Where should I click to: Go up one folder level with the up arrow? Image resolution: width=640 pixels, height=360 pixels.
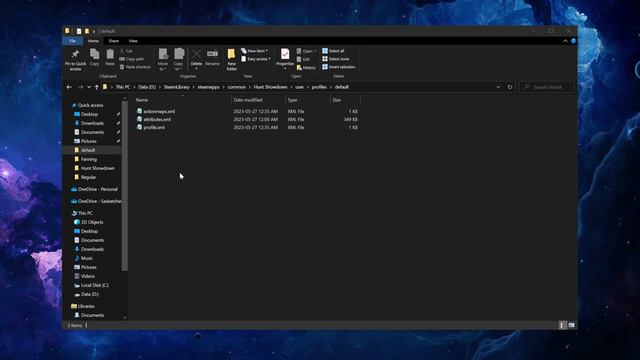pyautogui.click(x=97, y=87)
